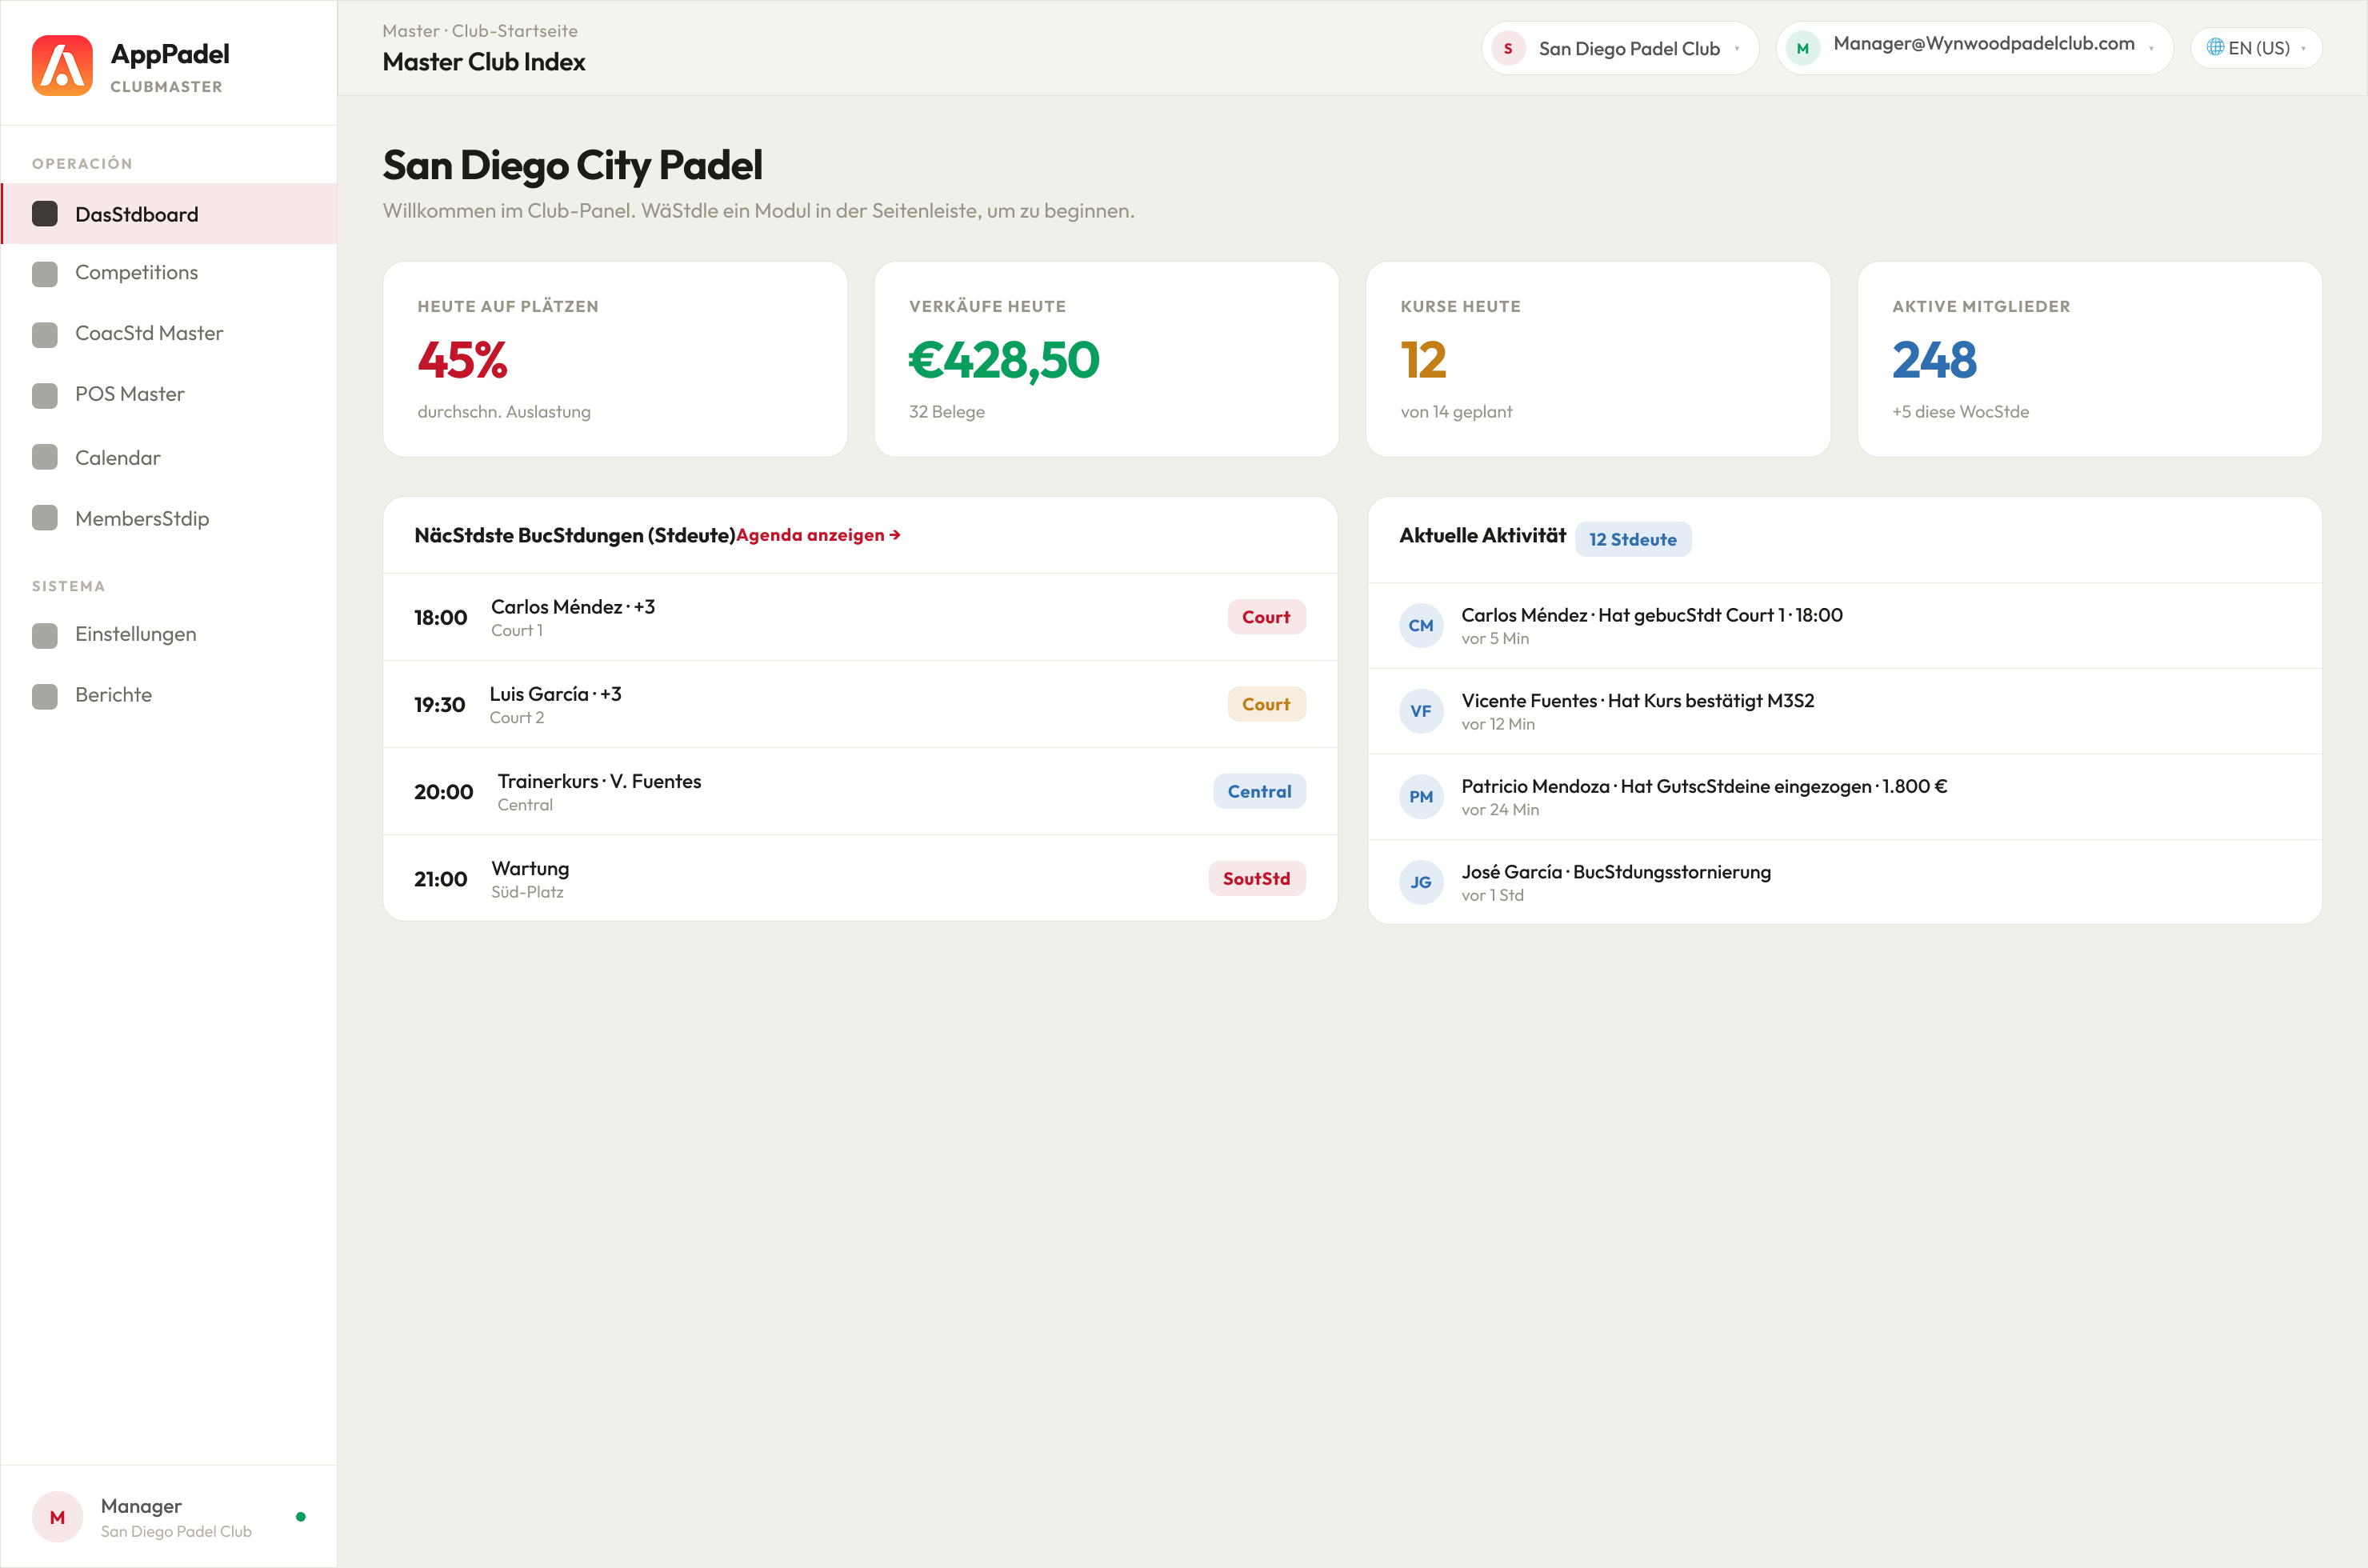
Task: Click the Berichte sidebar icon
Action: pos(45,696)
